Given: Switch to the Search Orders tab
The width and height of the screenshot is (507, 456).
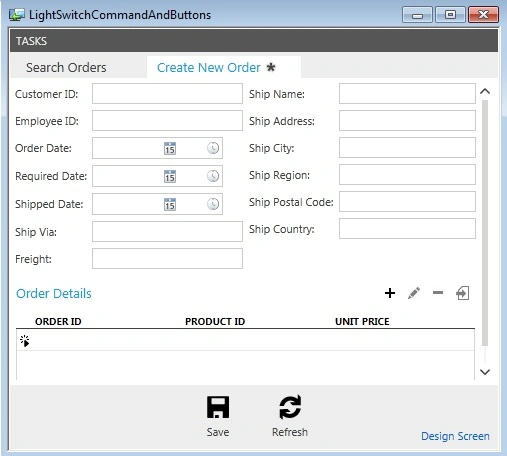Looking at the screenshot, I should coord(66,68).
